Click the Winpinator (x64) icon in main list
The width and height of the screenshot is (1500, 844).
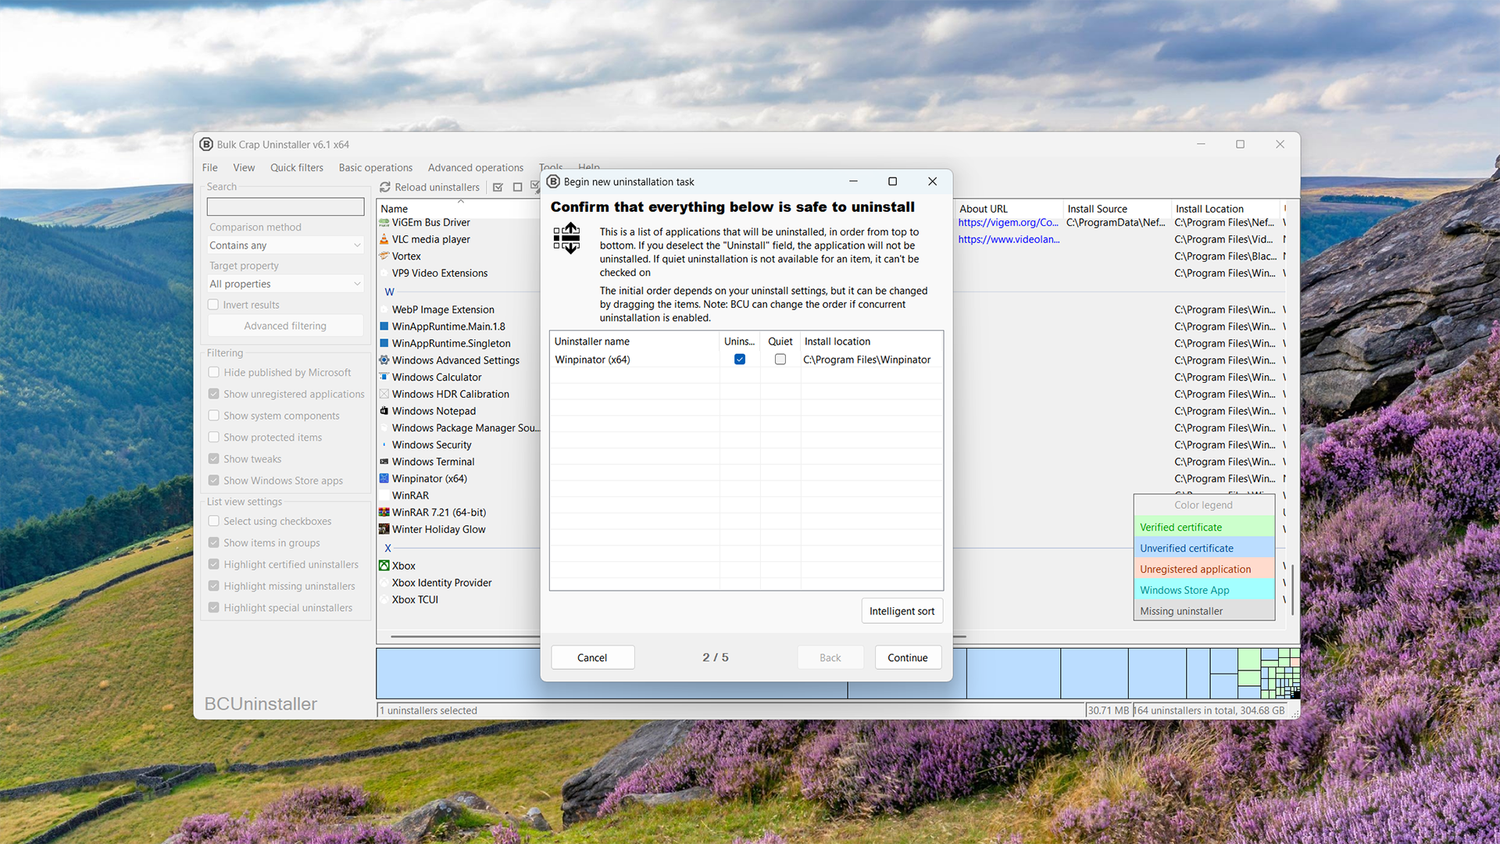[384, 479]
